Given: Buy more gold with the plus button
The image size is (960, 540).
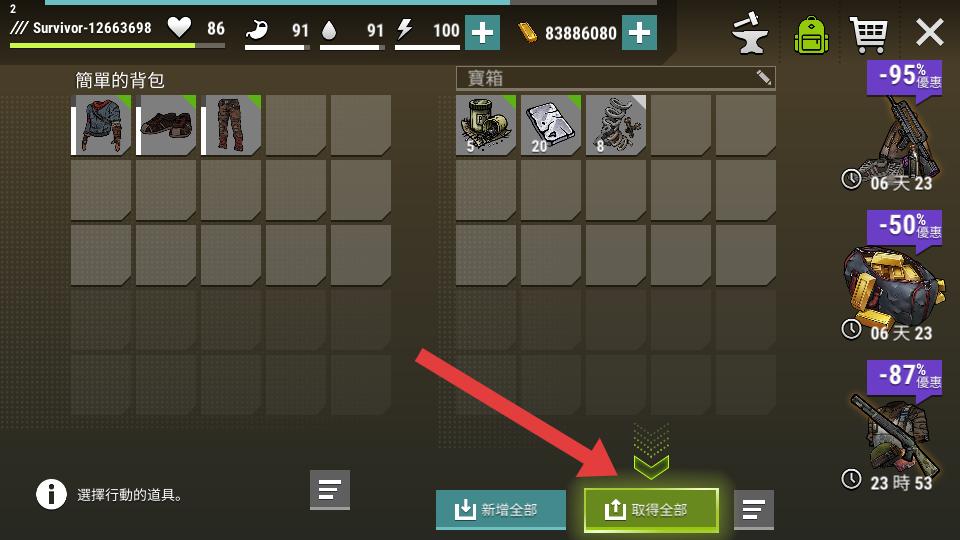Looking at the screenshot, I should tap(639, 32).
